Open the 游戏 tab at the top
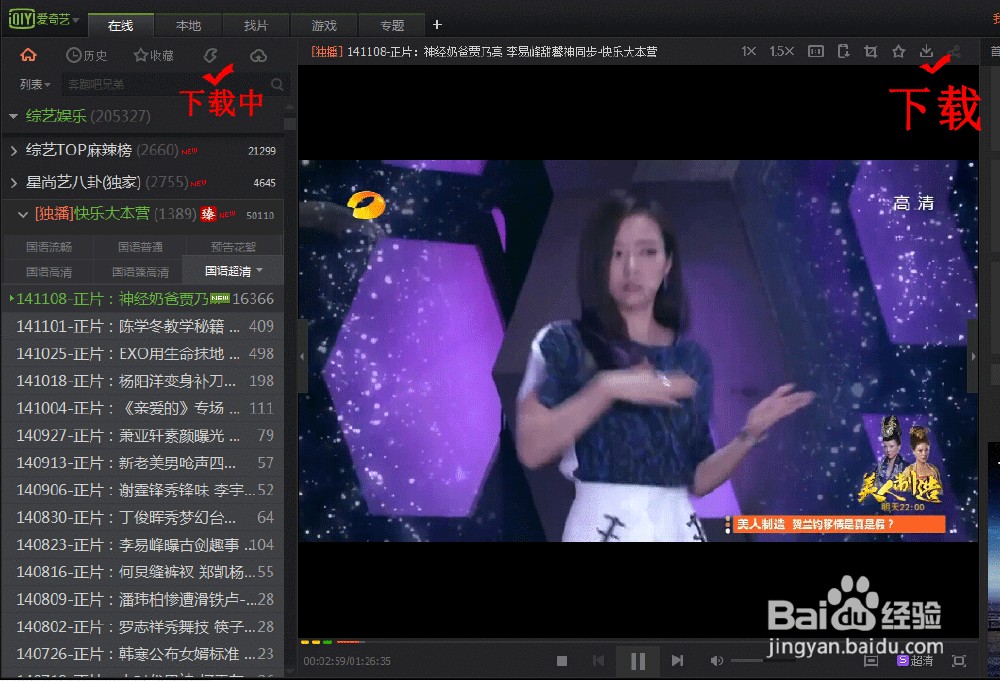 324,24
